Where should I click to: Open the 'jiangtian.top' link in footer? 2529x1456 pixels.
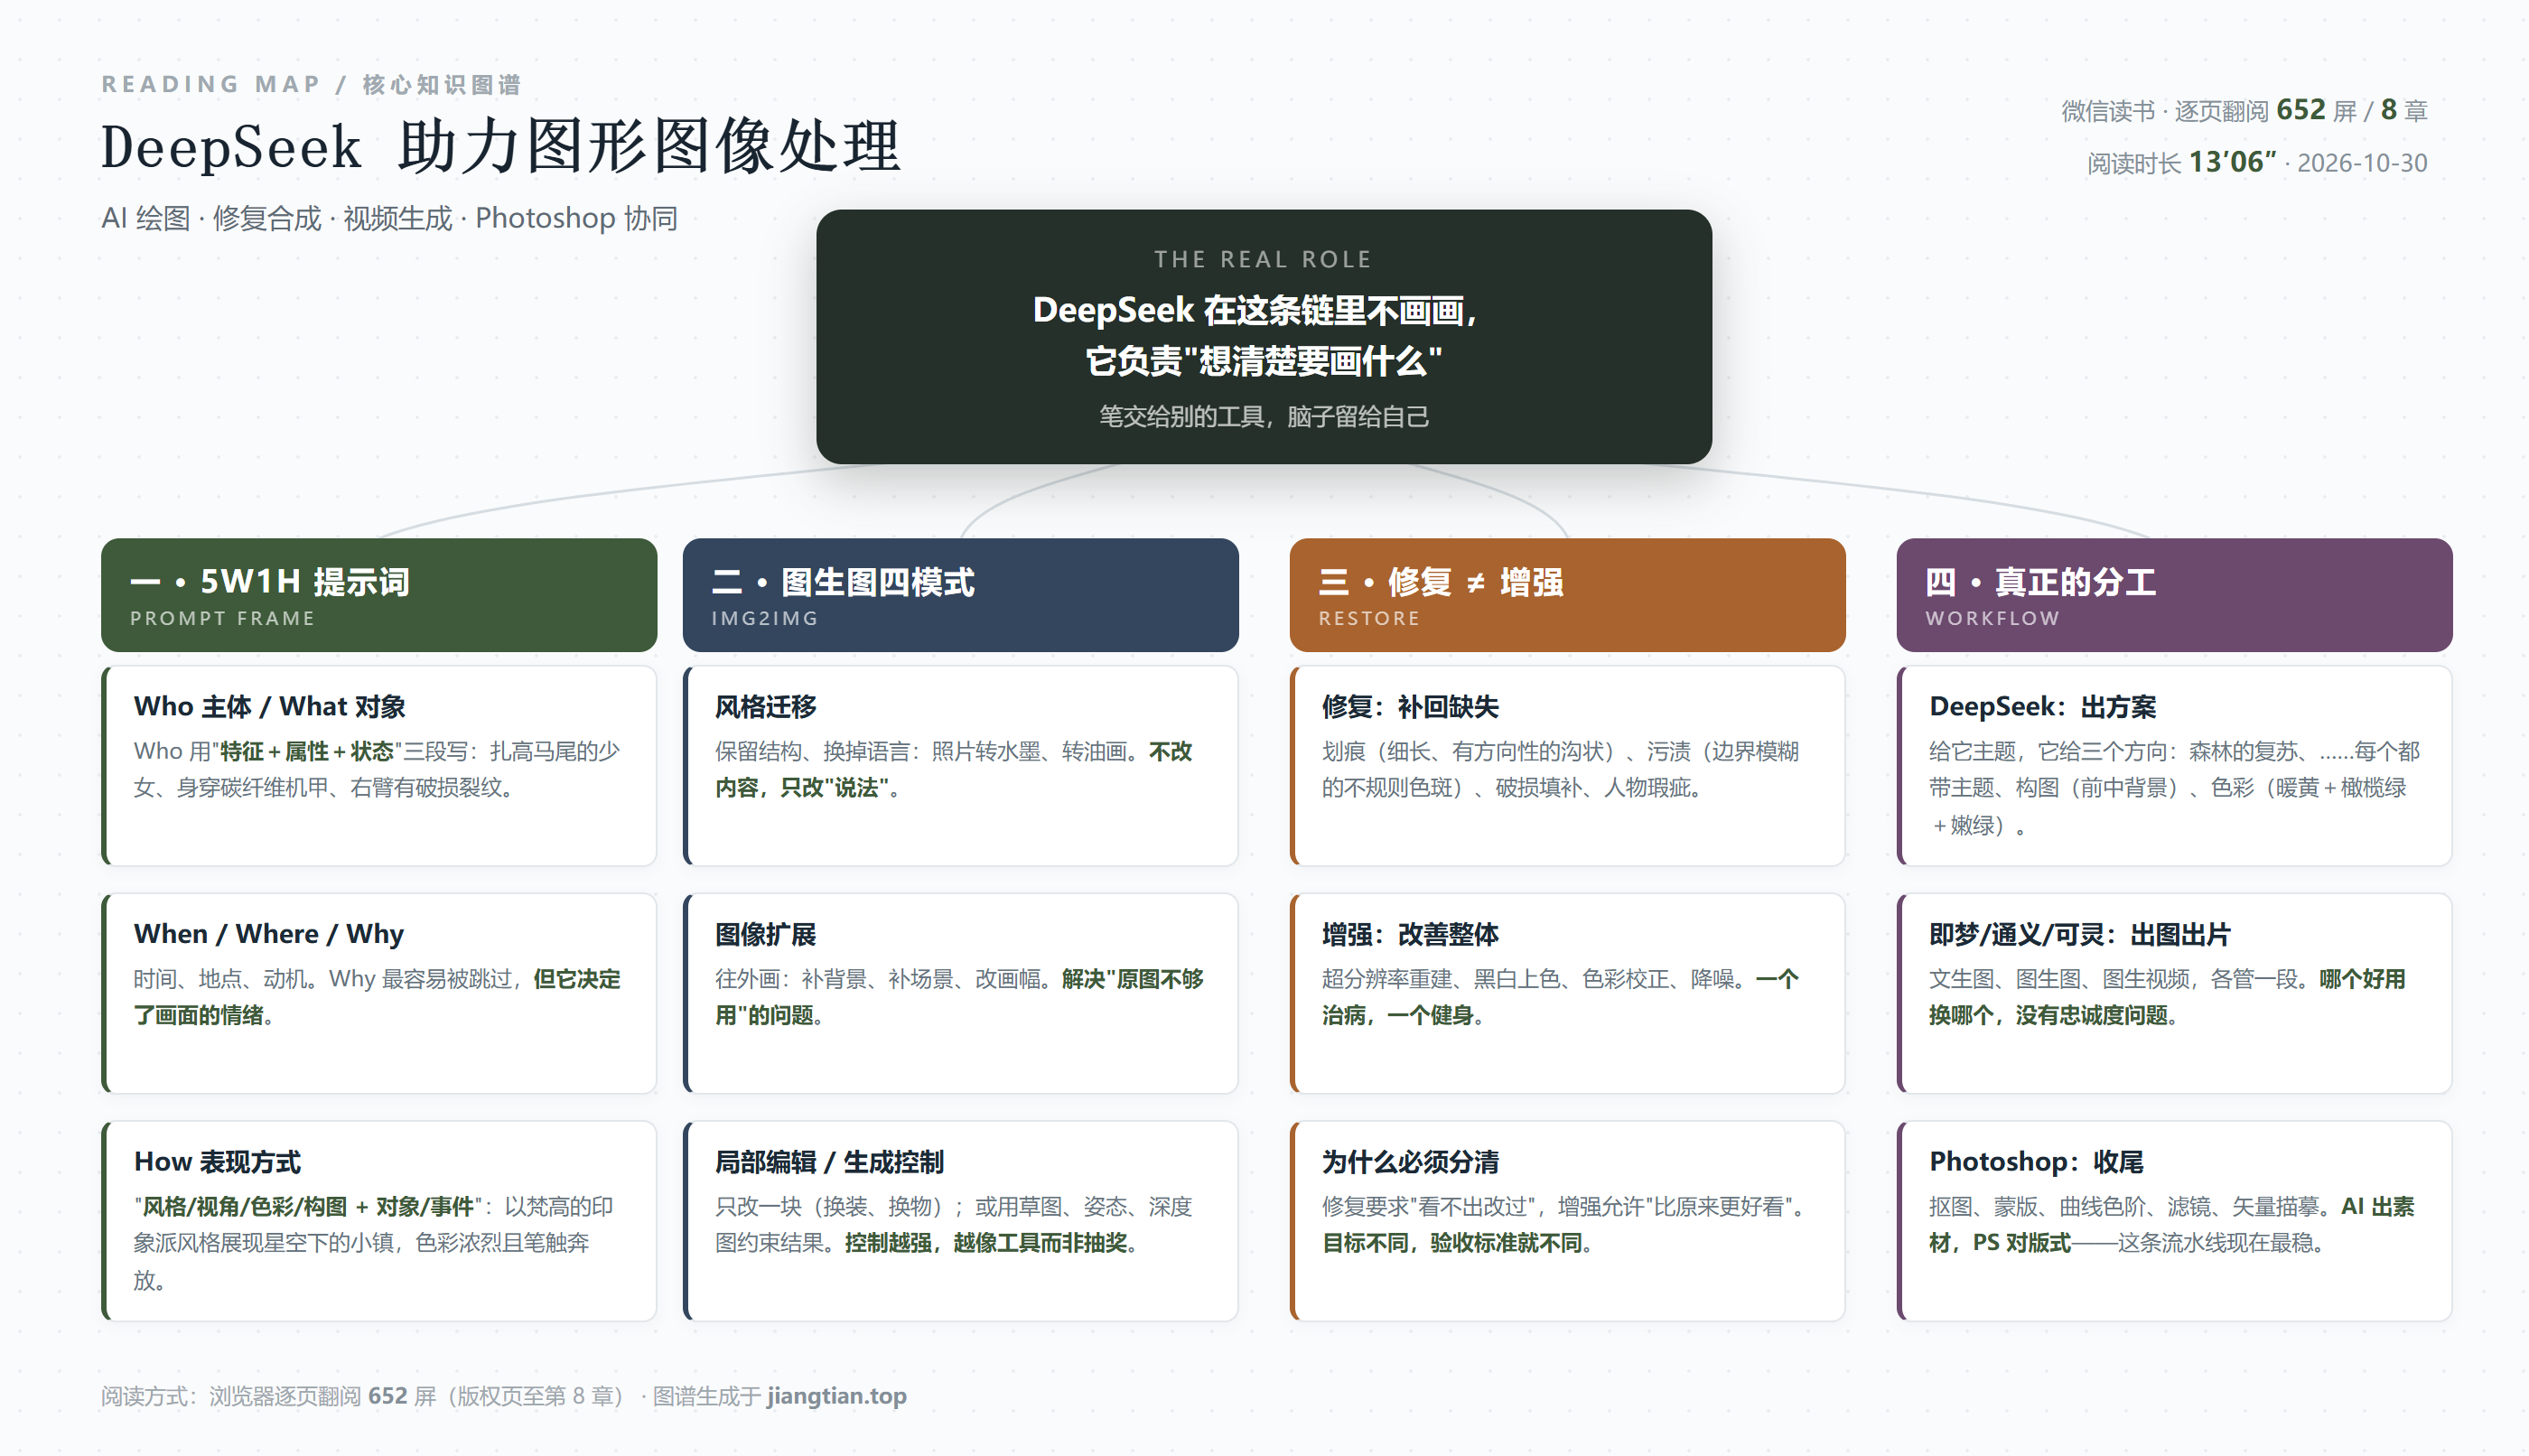(x=837, y=1396)
